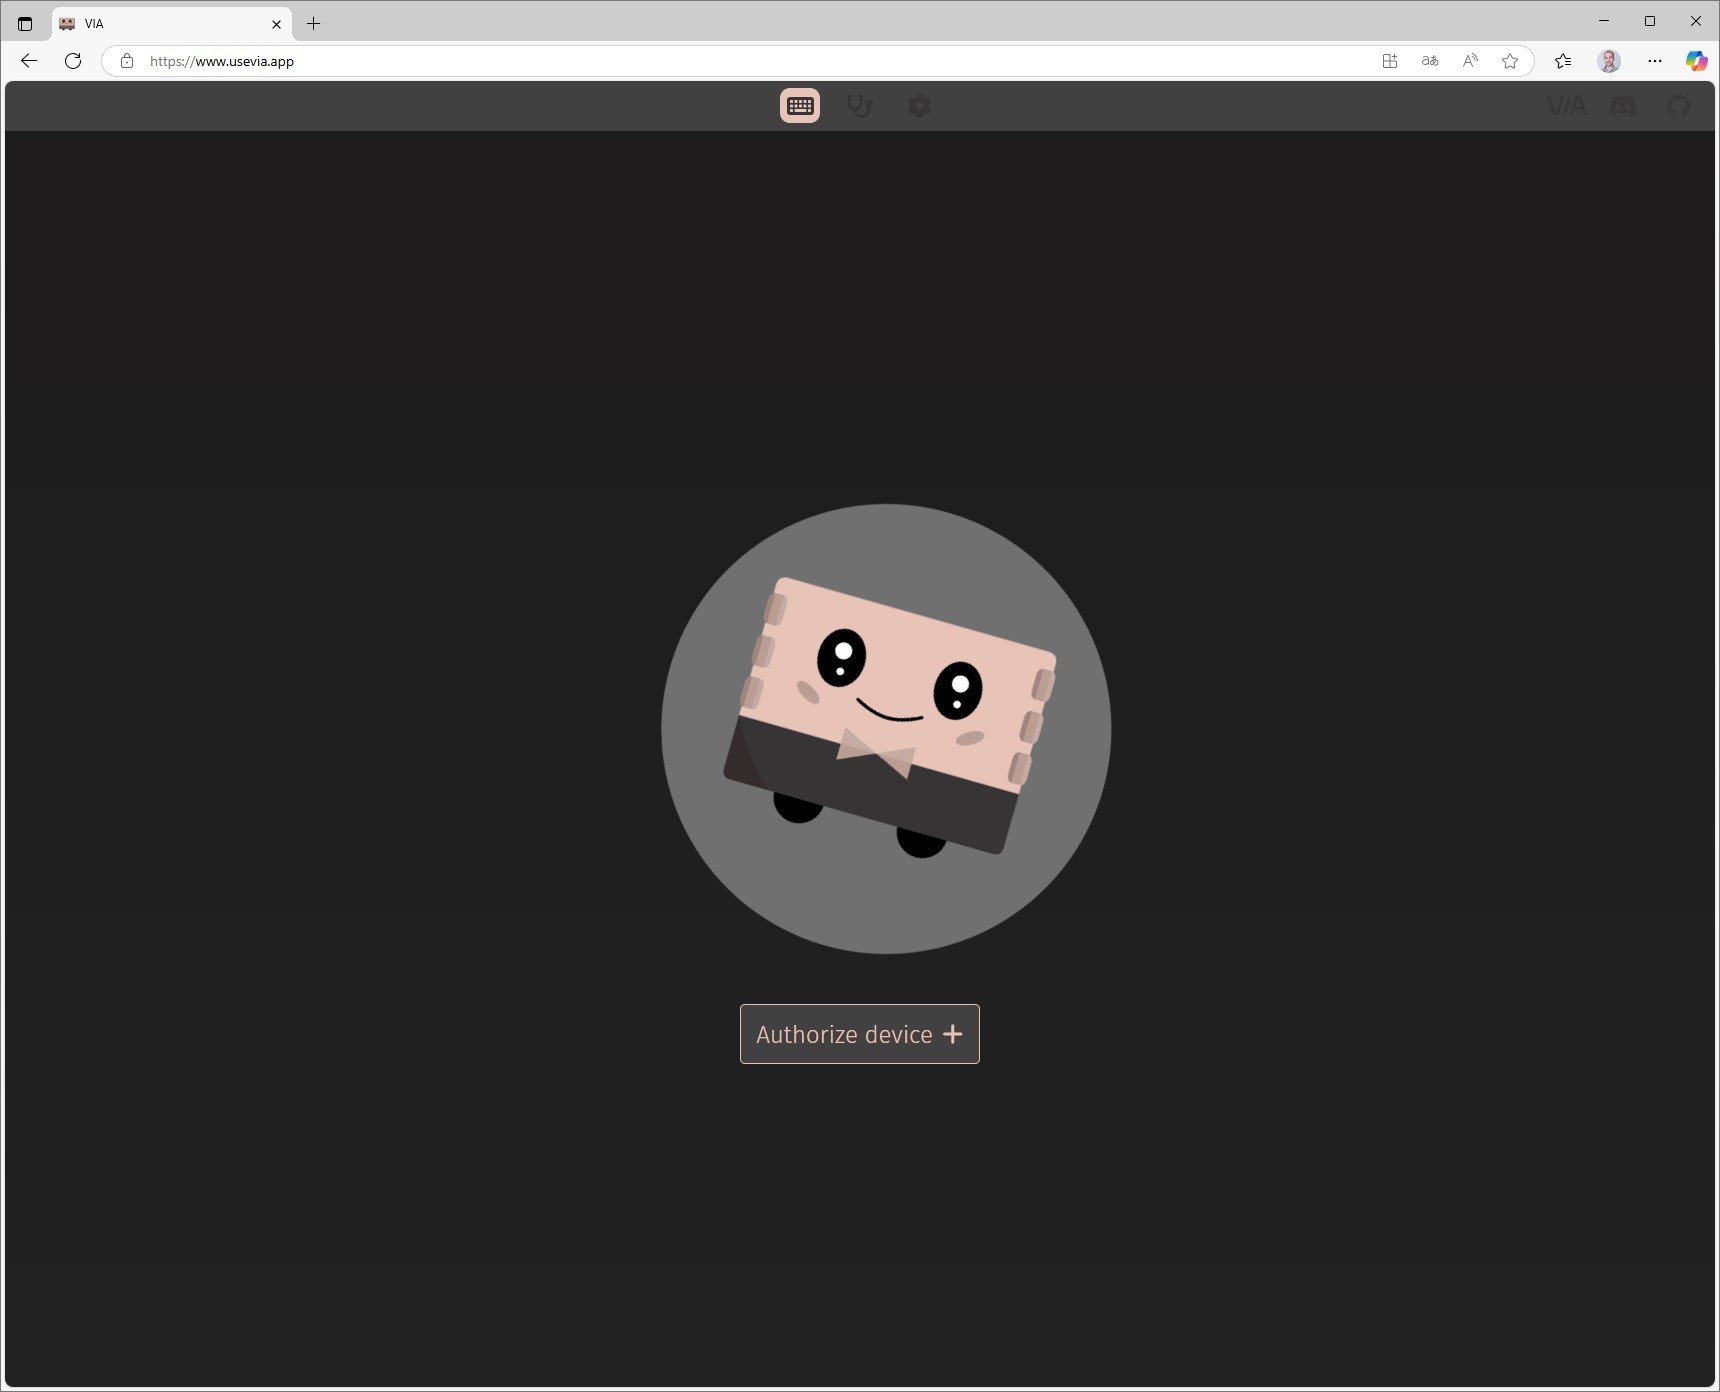Open the browser apps grid icon
Image resolution: width=1720 pixels, height=1392 pixels.
(x=1390, y=61)
